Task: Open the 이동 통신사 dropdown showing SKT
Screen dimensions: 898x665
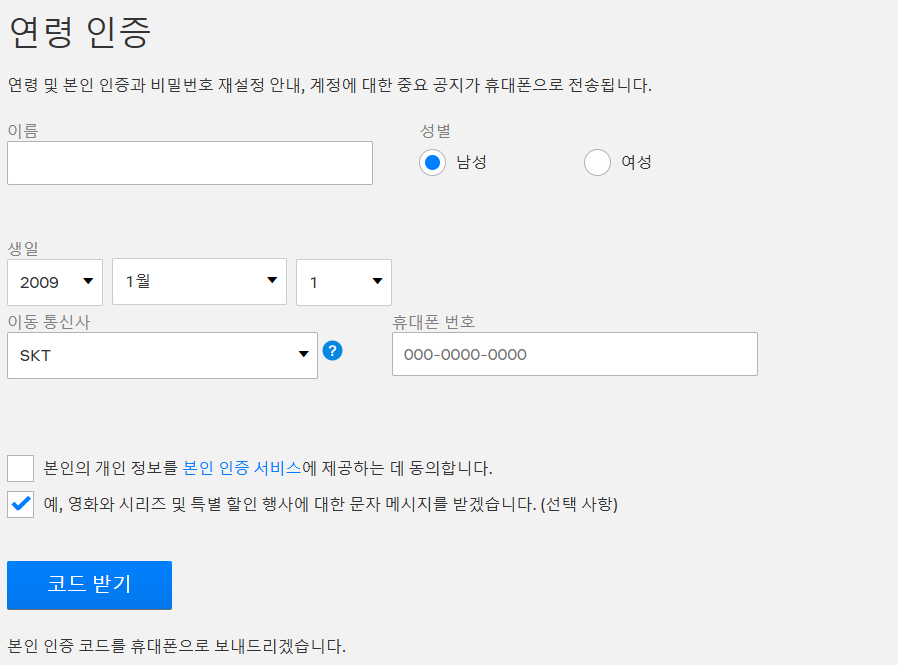Action: click(163, 356)
